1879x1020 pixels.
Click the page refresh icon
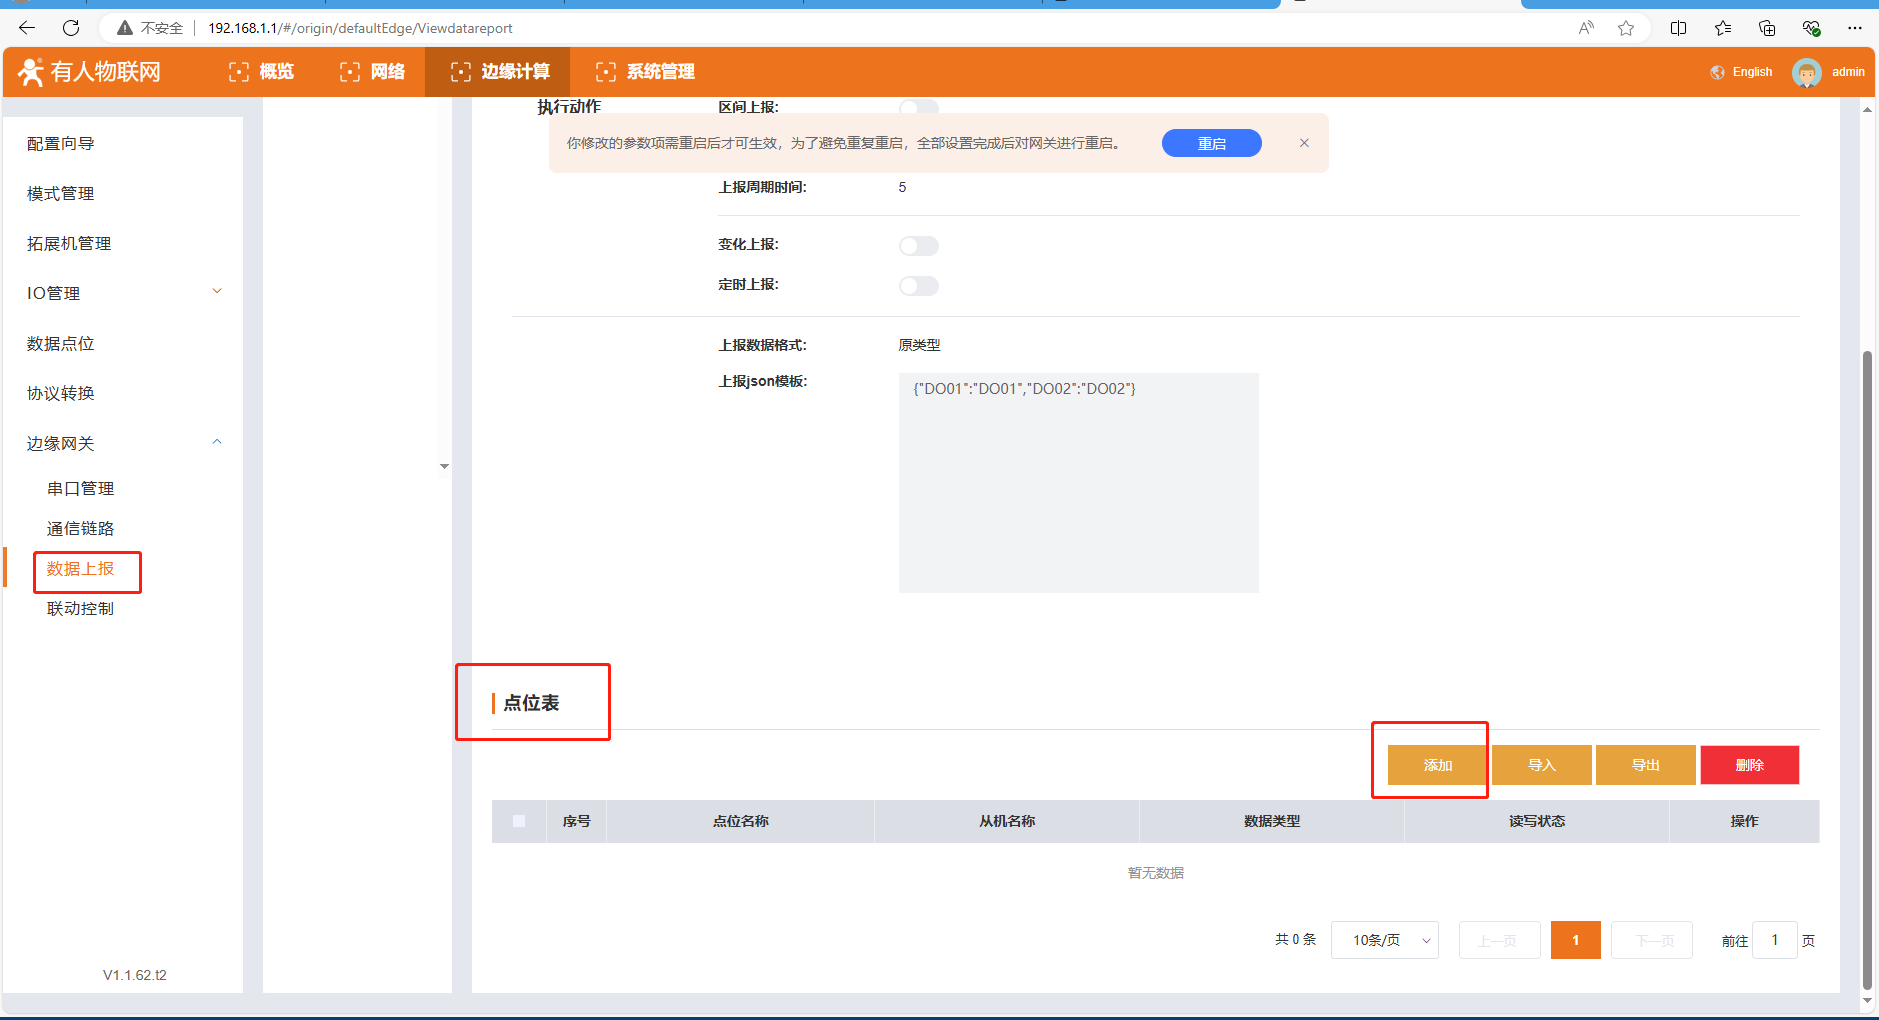point(71,28)
